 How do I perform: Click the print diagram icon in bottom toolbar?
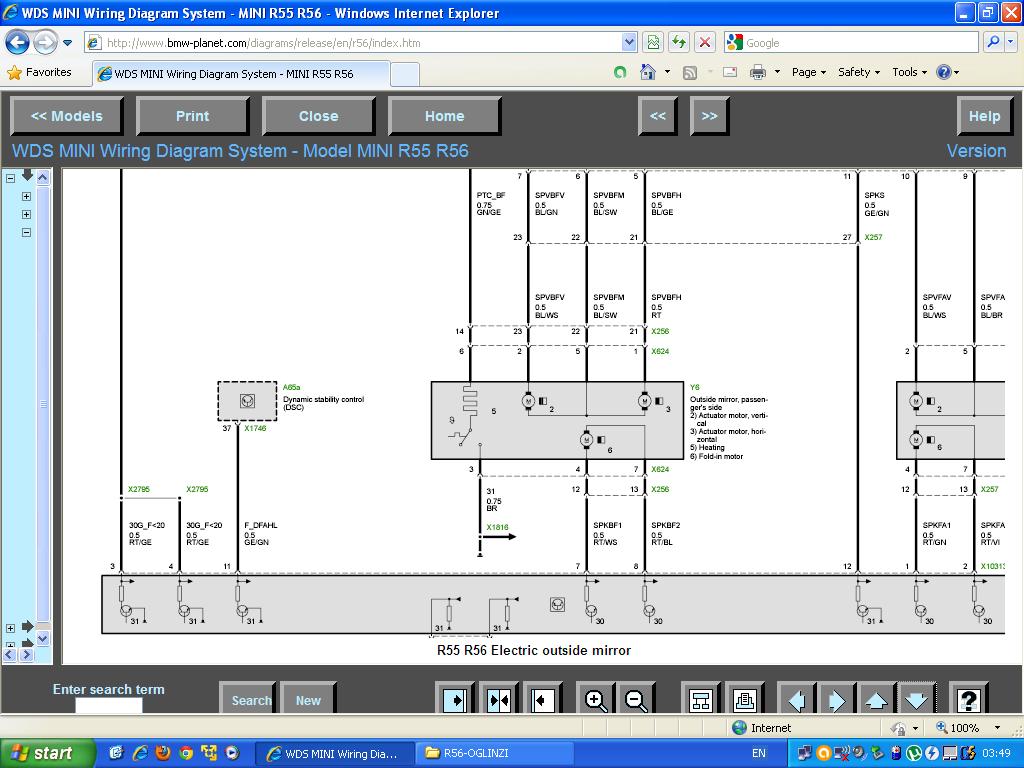pos(743,700)
